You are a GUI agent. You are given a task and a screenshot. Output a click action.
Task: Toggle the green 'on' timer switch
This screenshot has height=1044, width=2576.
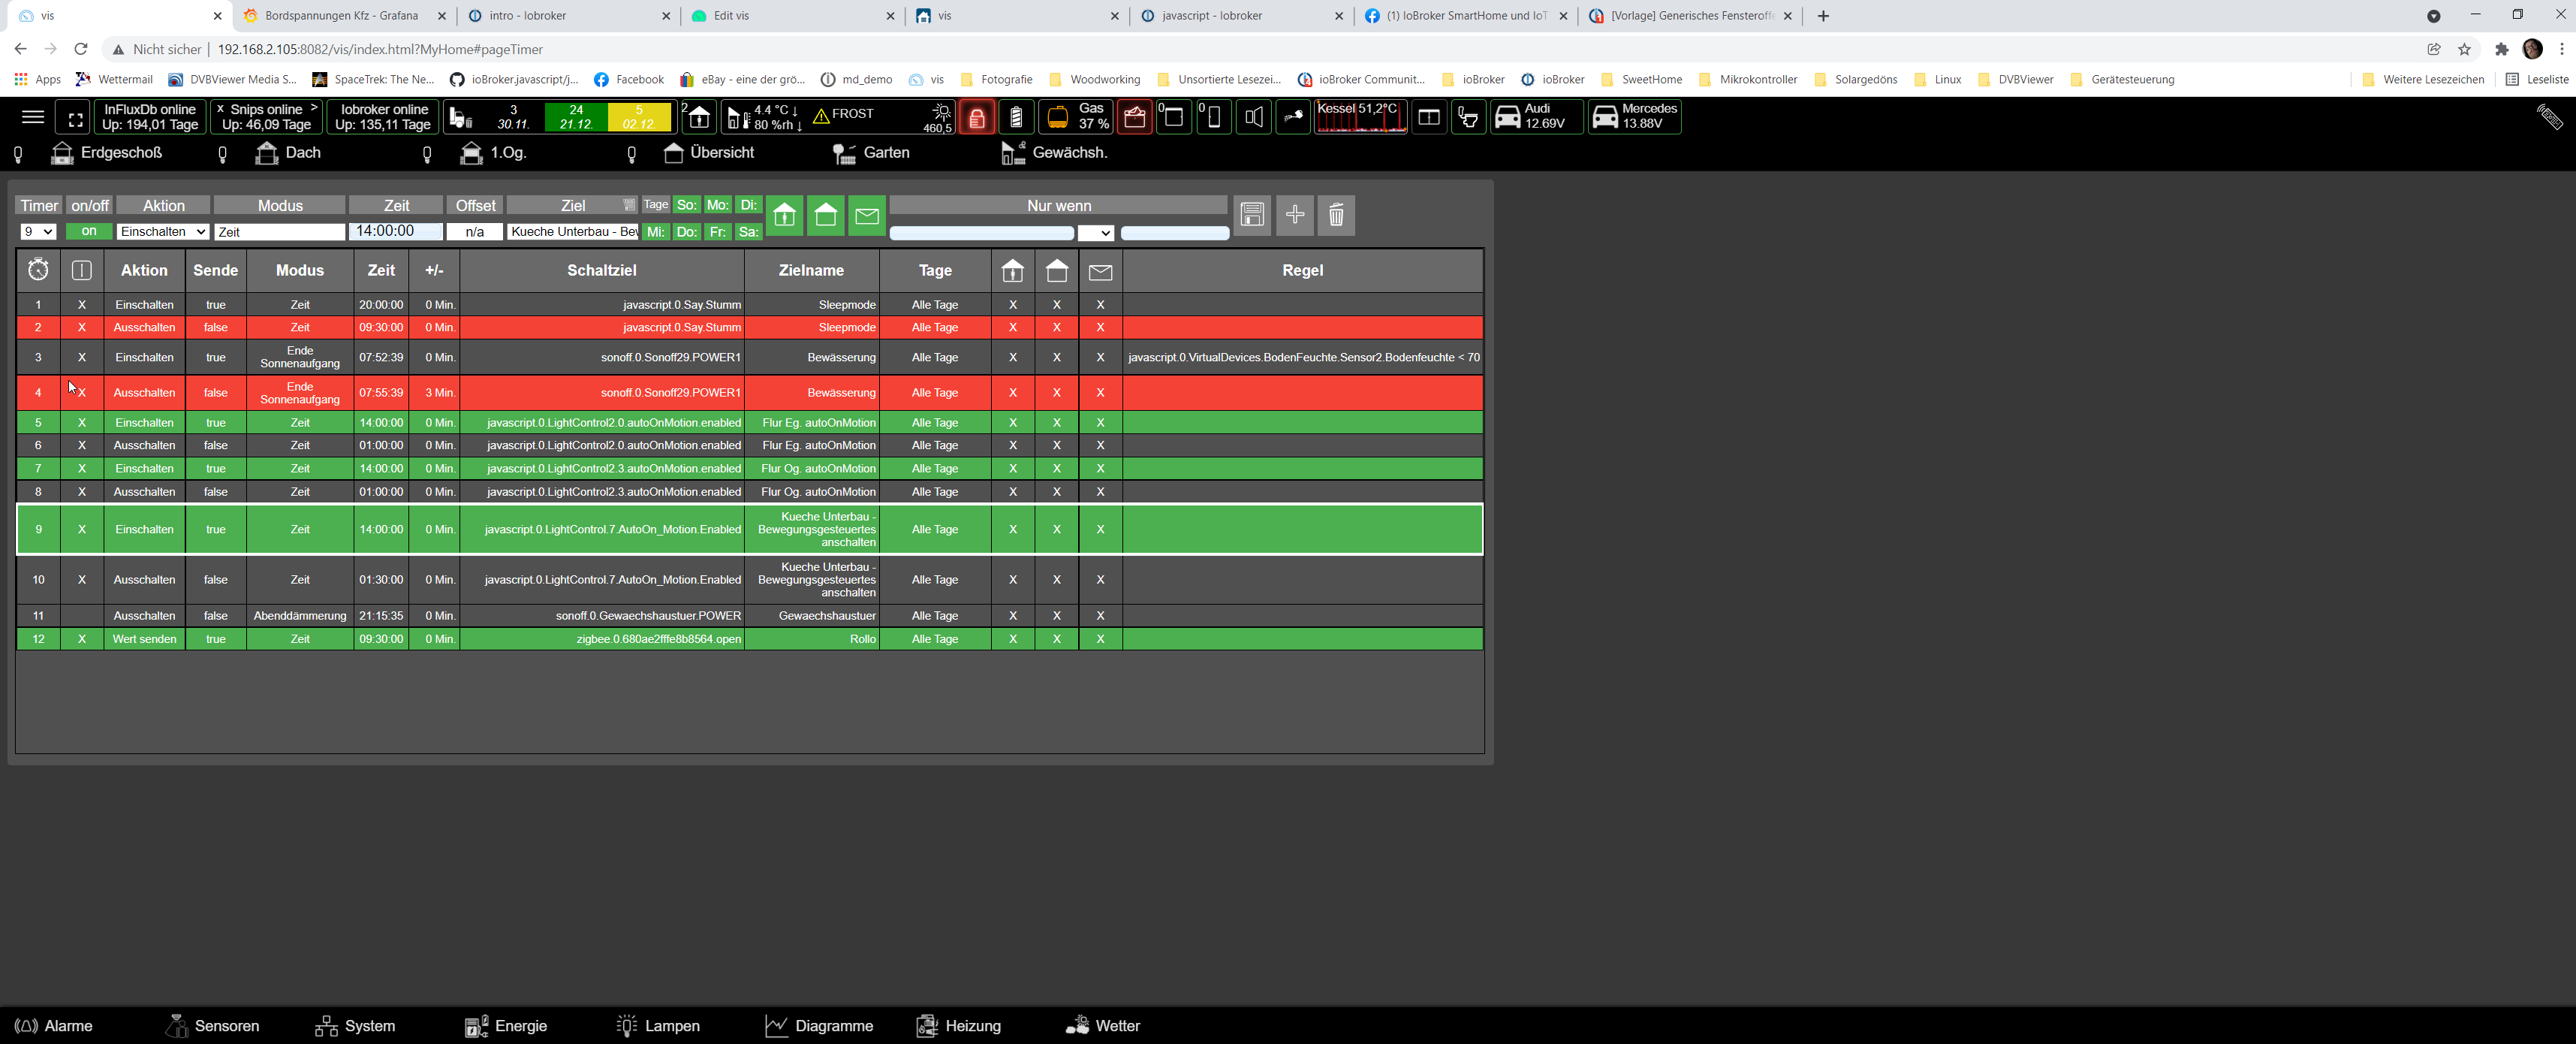pos(89,232)
